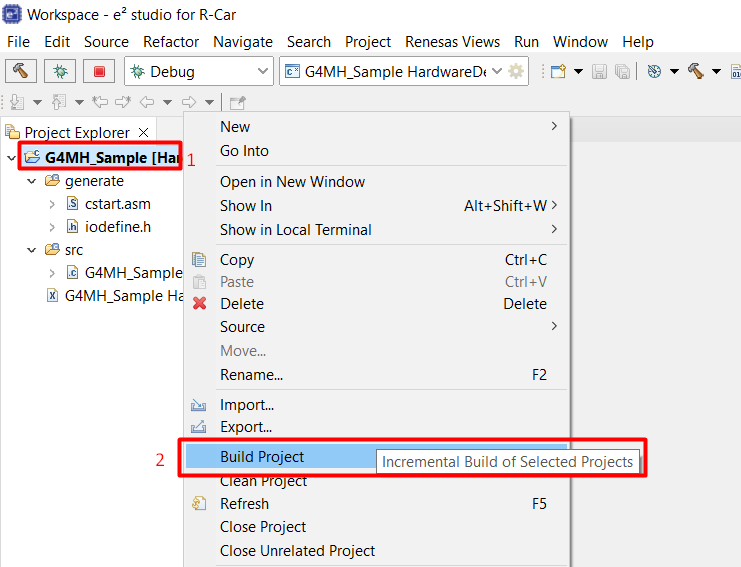Open the Refactor menu in menu bar
This screenshot has width=741, height=567.
pos(171,42)
